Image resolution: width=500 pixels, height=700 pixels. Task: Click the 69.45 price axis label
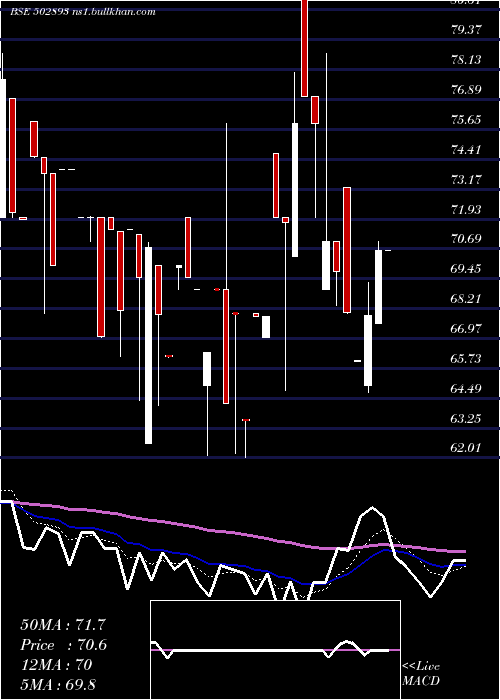point(466,268)
